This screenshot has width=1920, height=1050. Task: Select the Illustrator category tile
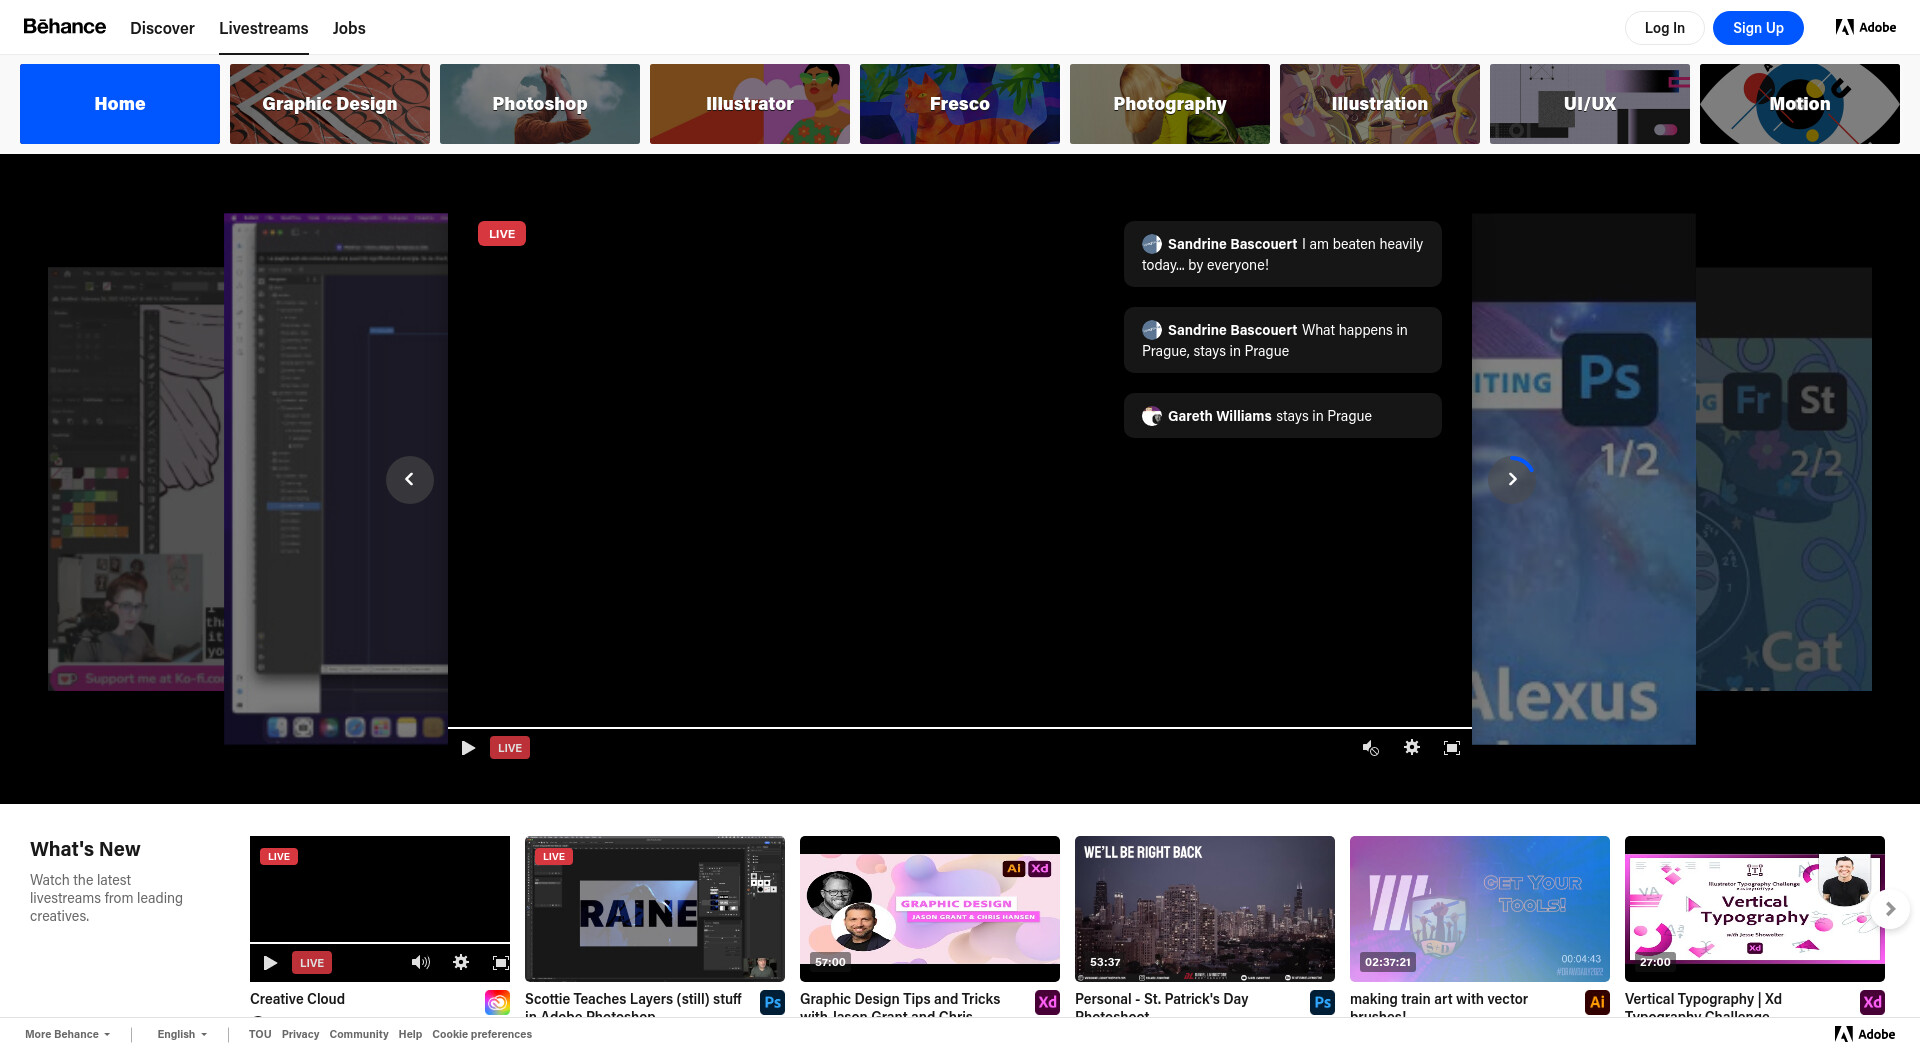pyautogui.click(x=750, y=104)
